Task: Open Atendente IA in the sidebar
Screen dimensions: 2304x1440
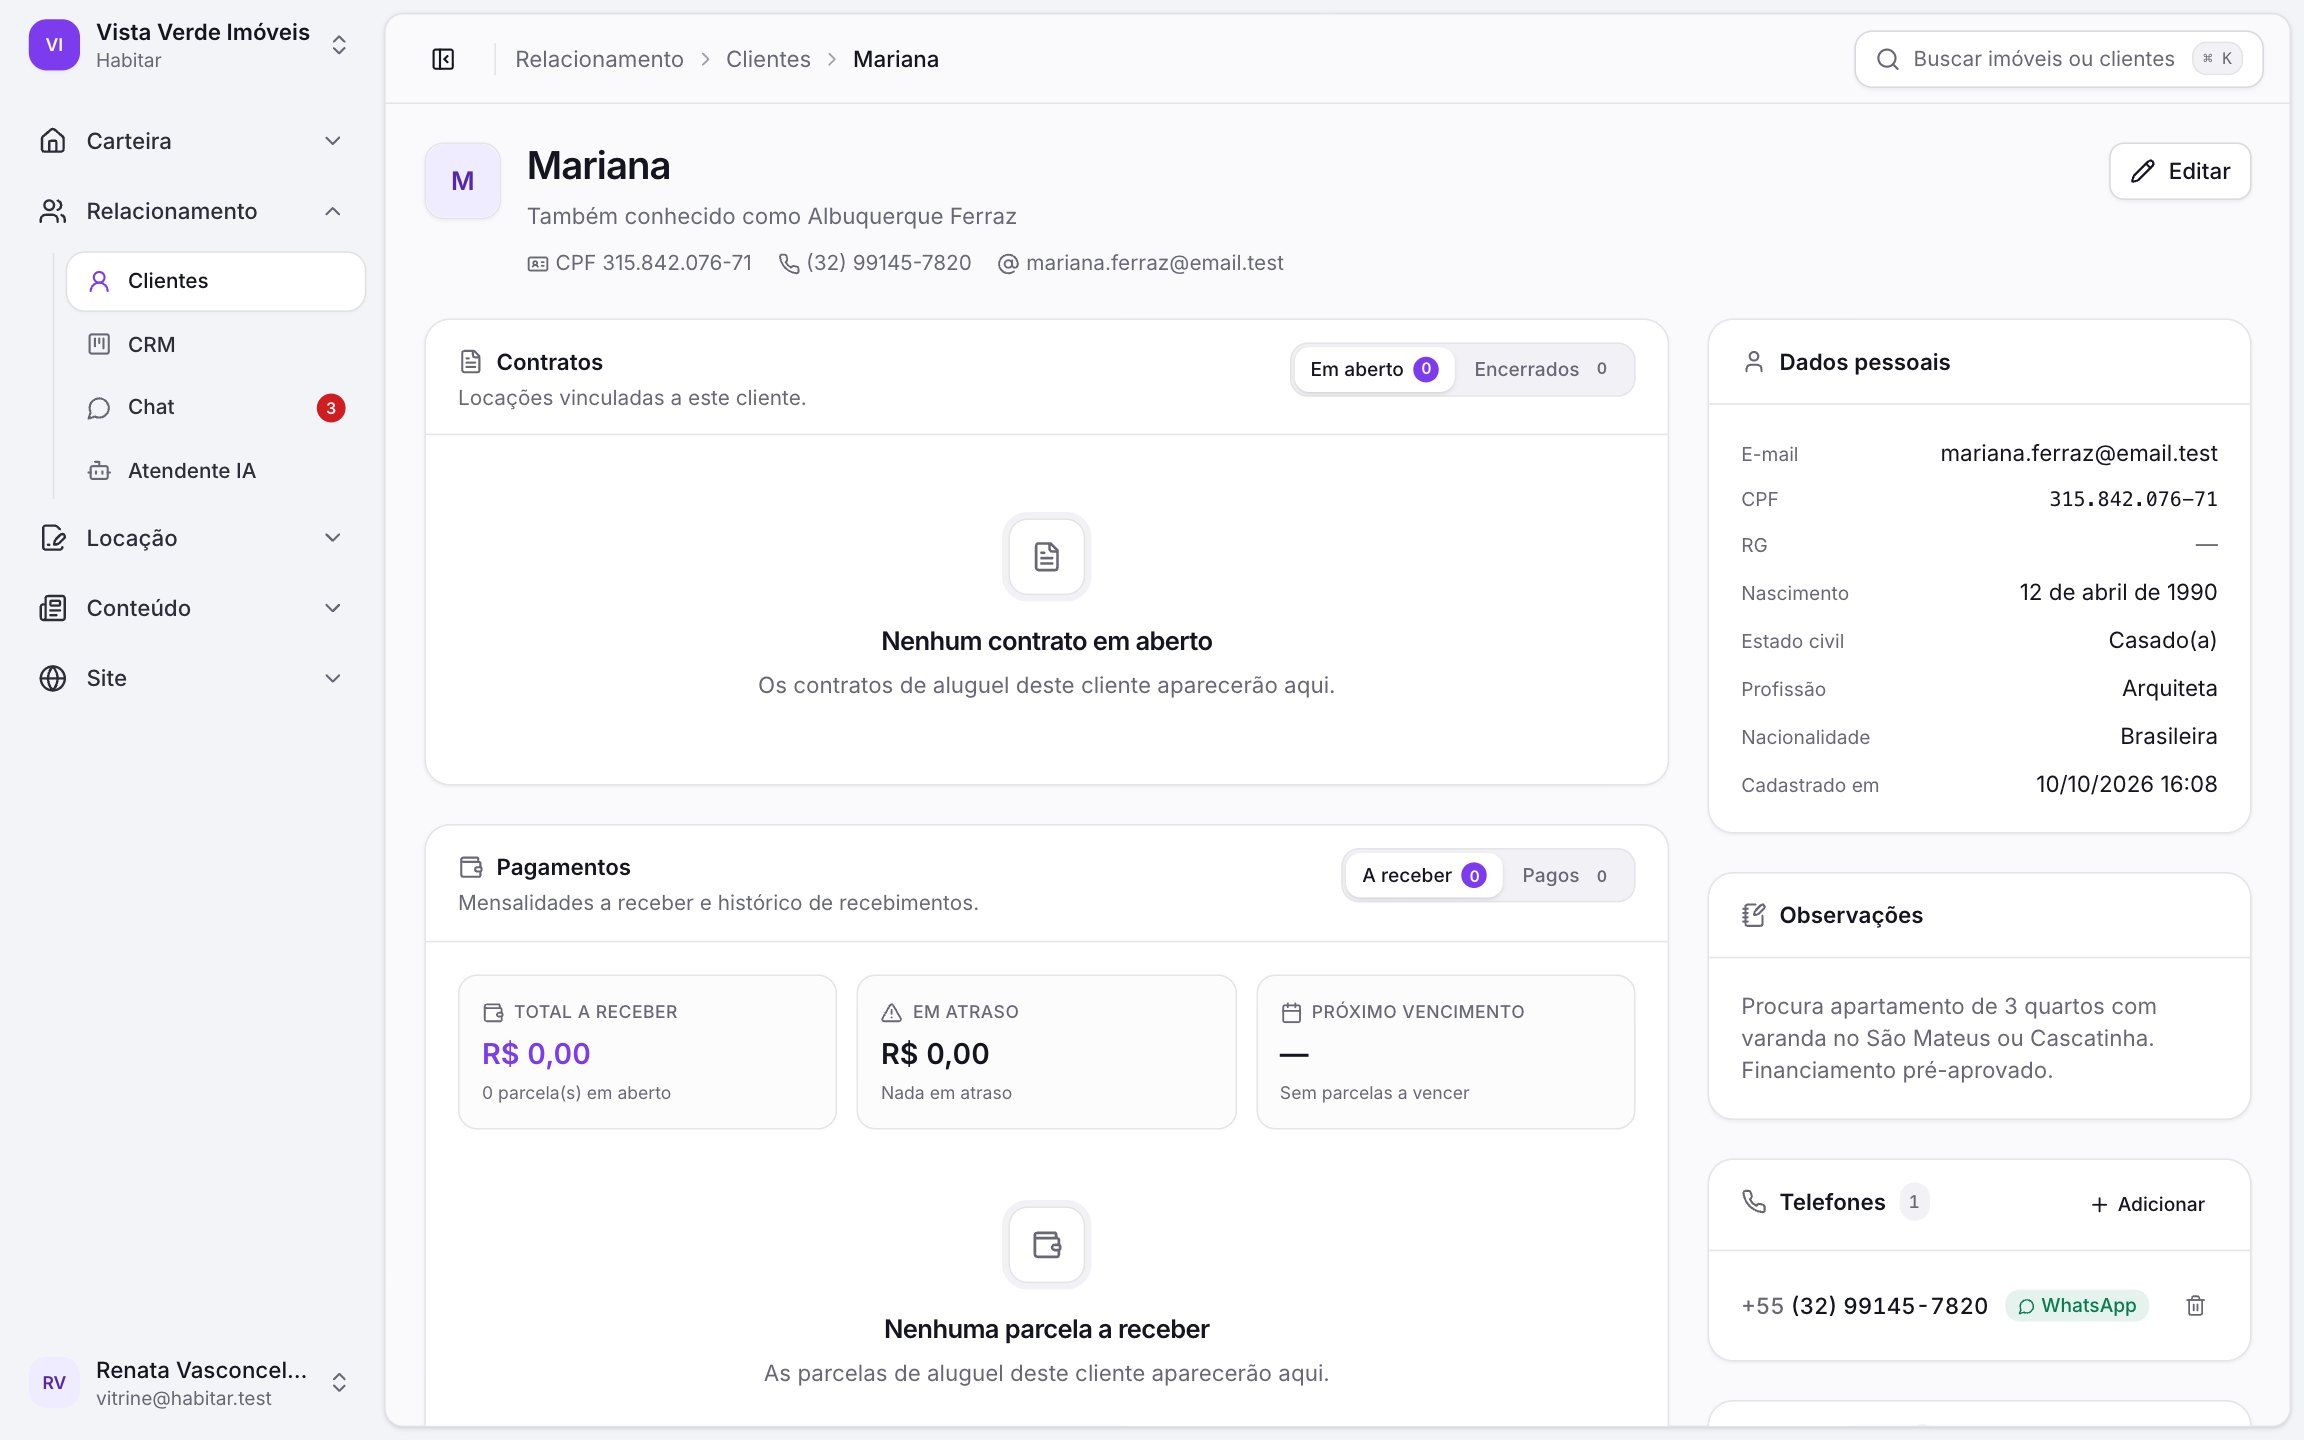Action: click(x=216, y=470)
